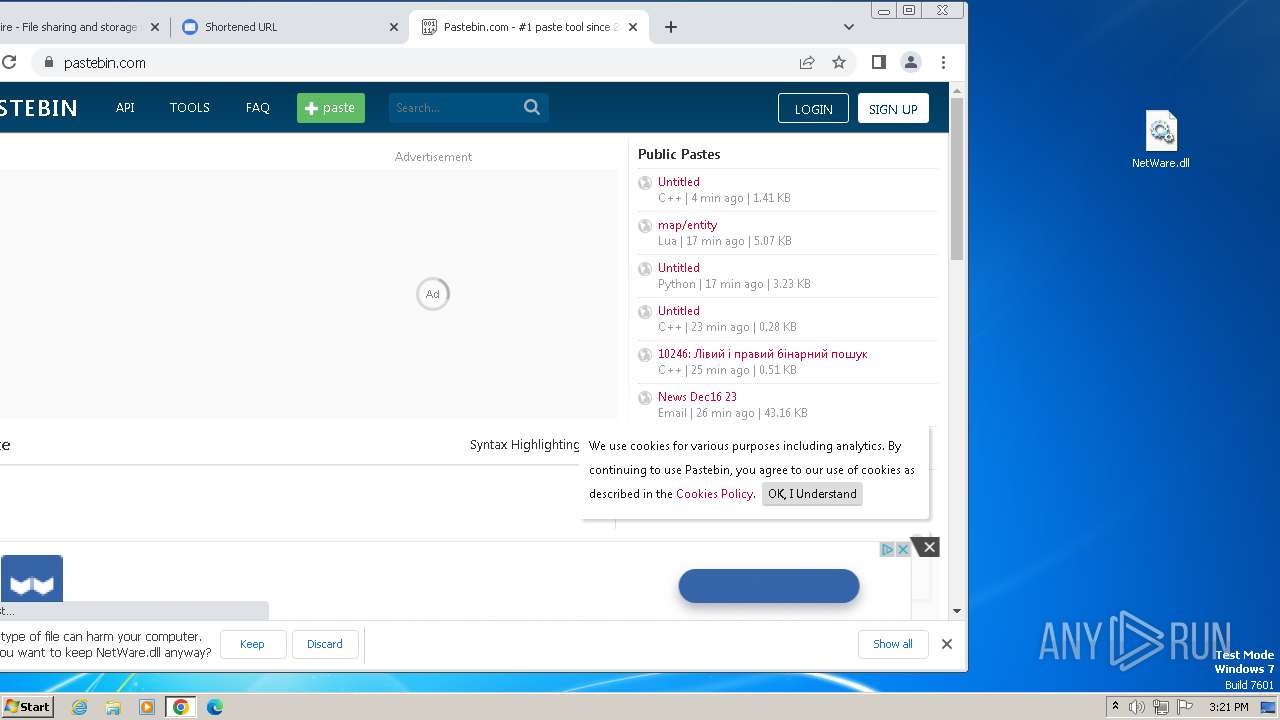Accept cookies with OK, I Understand
The image size is (1280, 720).
point(812,494)
